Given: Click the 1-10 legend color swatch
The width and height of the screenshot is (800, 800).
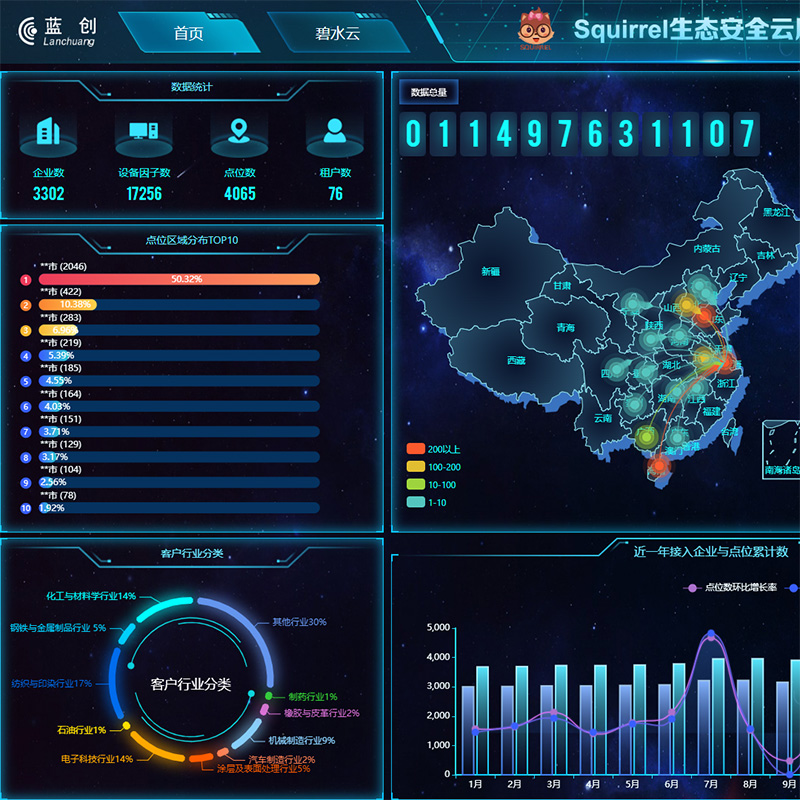Looking at the screenshot, I should pos(415,502).
